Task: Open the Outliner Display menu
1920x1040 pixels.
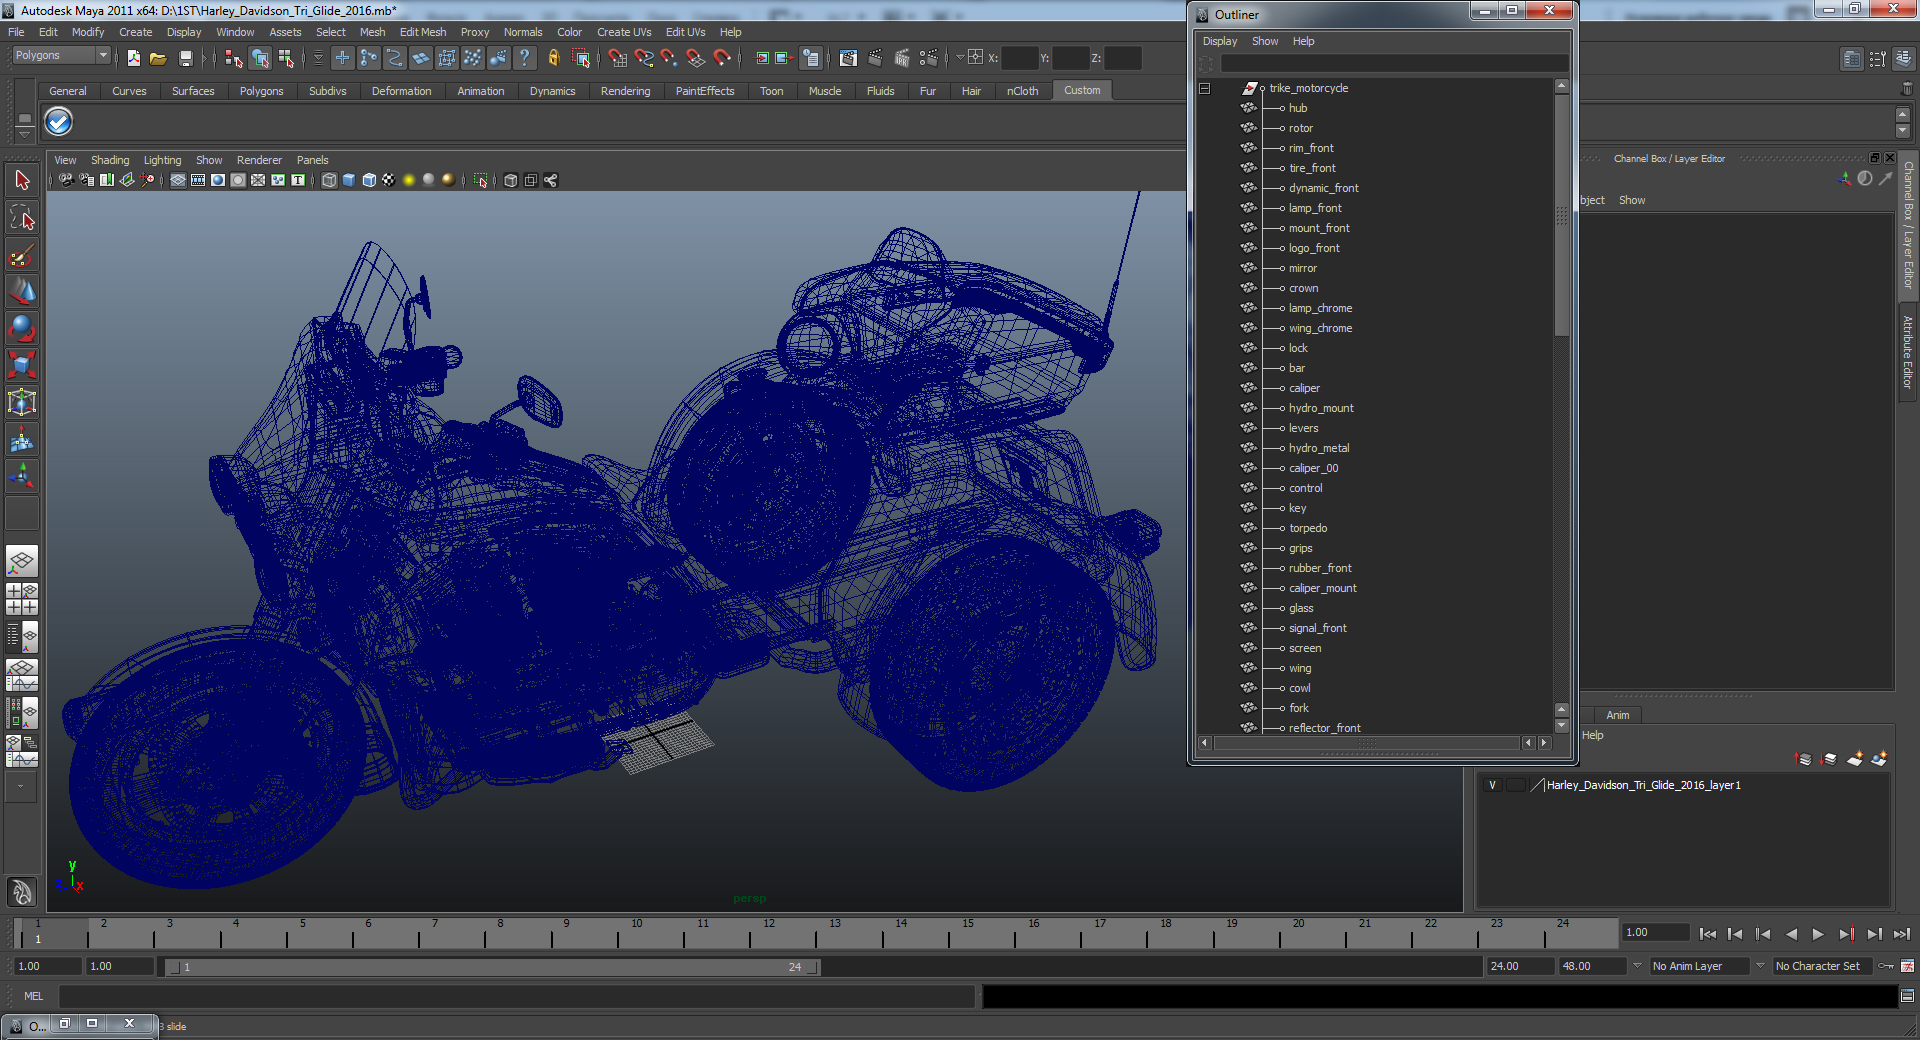Action: (x=1219, y=41)
